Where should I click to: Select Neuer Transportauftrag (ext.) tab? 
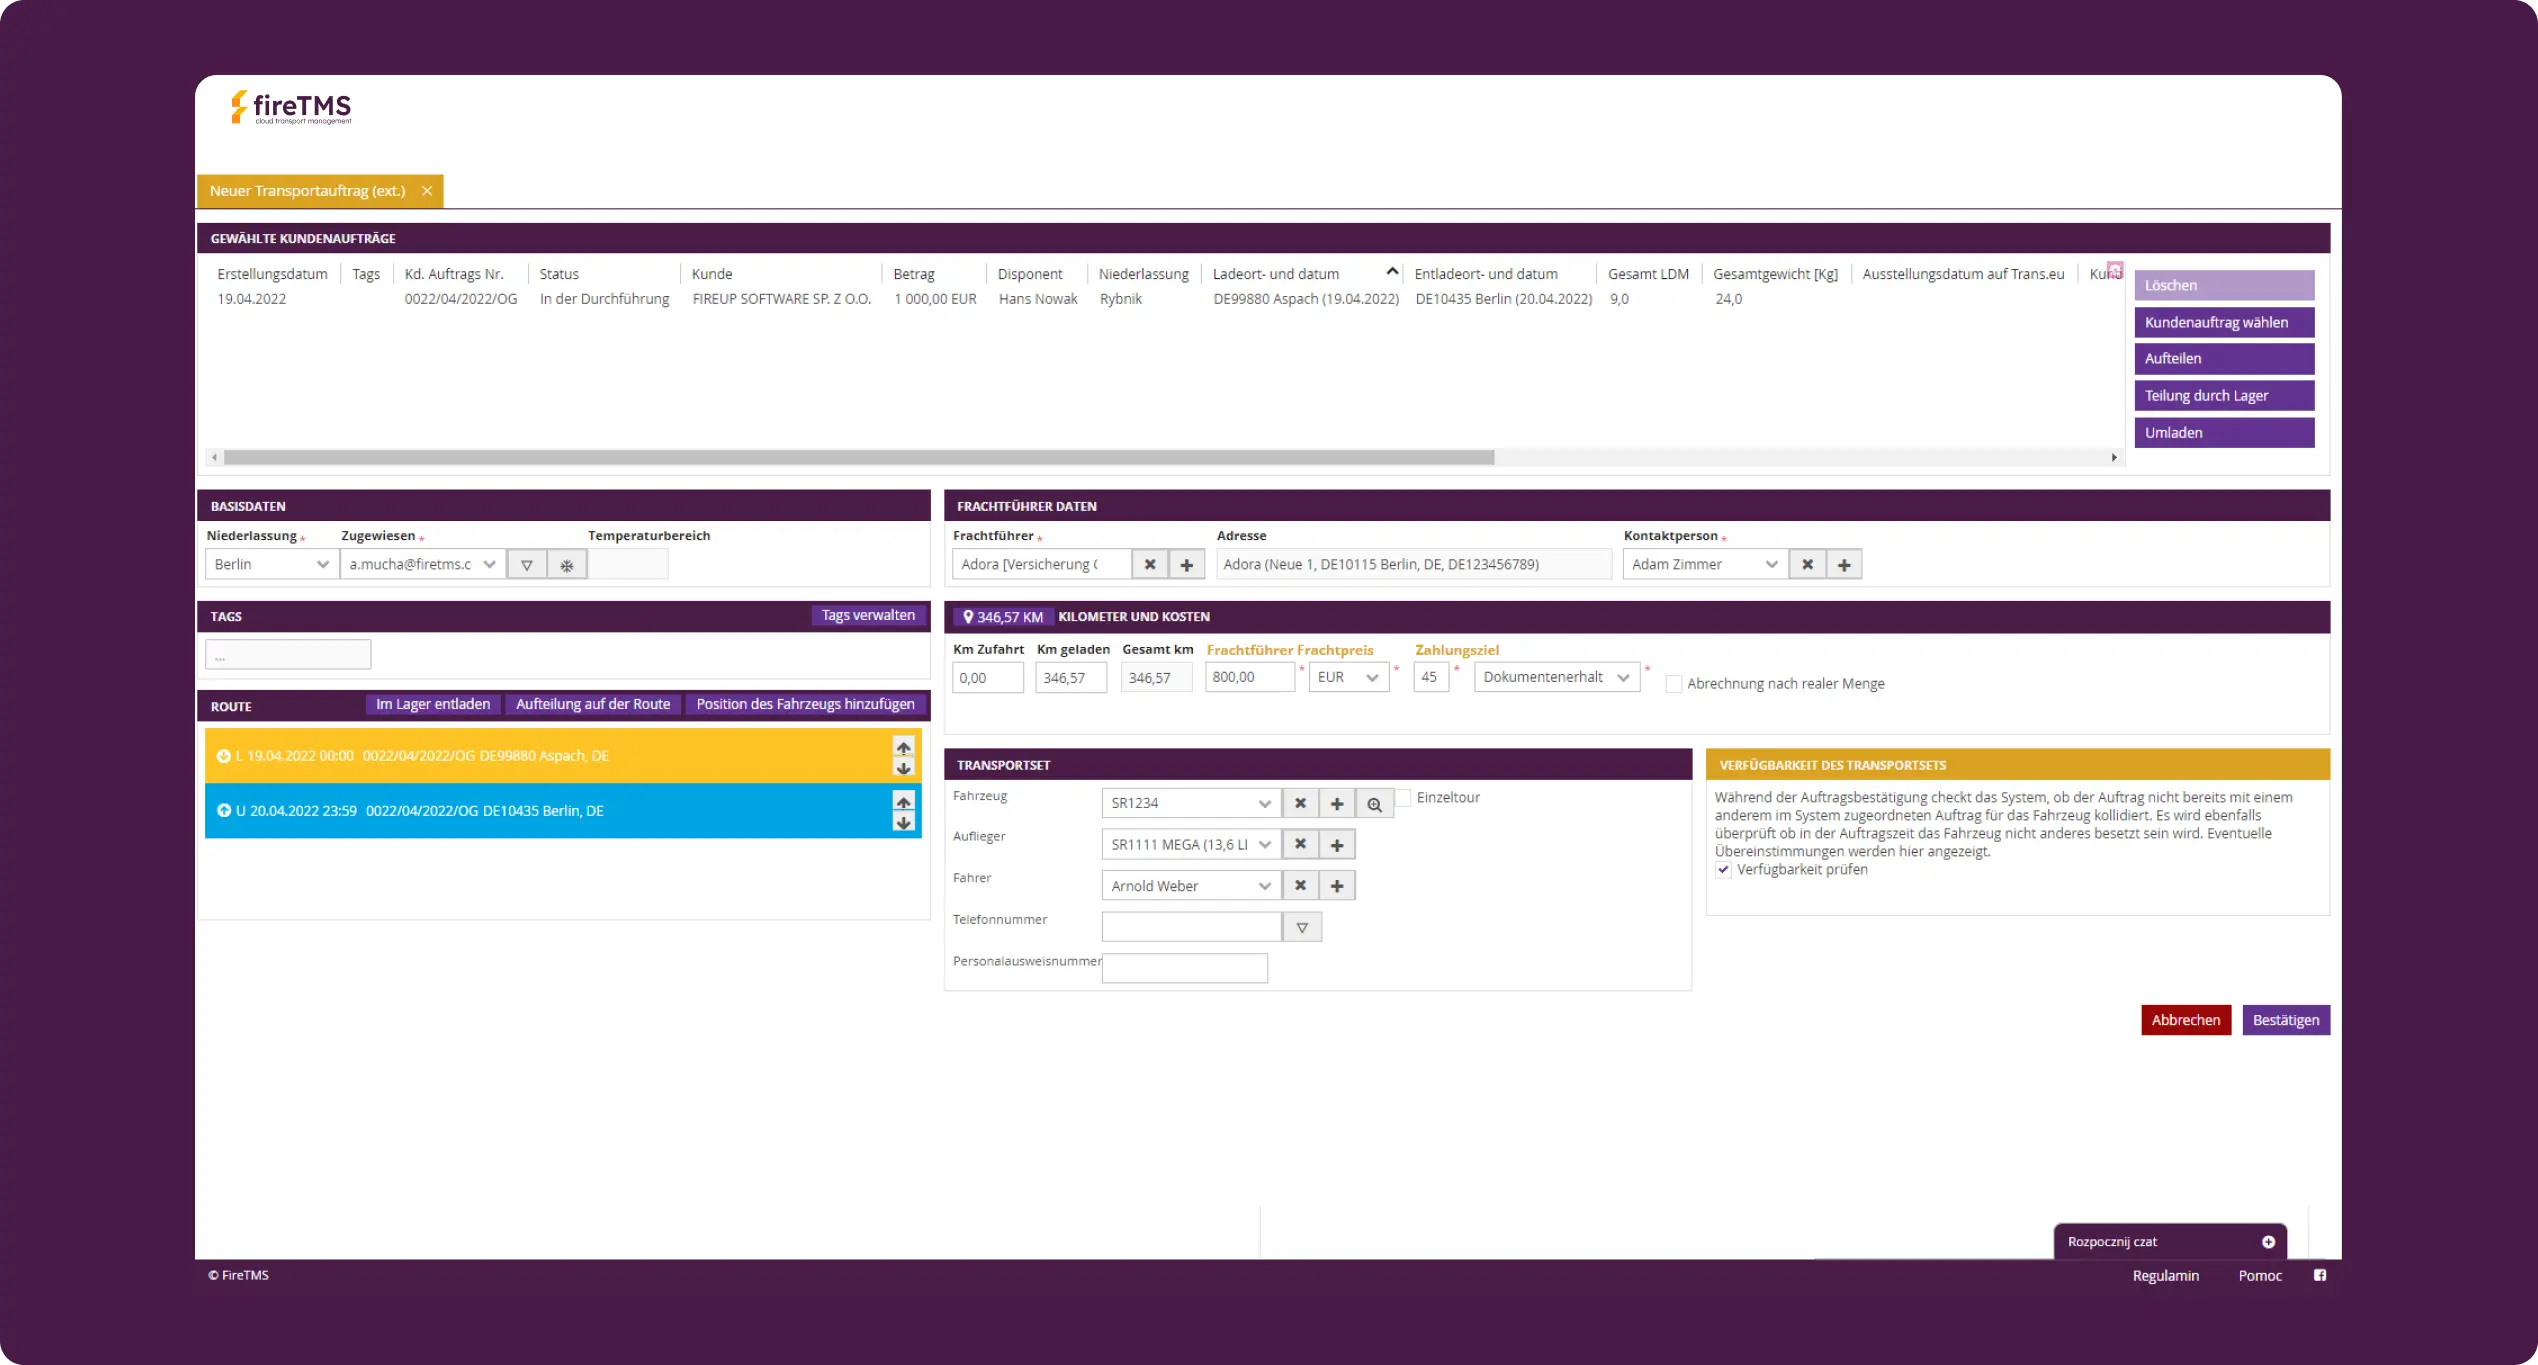(x=308, y=191)
